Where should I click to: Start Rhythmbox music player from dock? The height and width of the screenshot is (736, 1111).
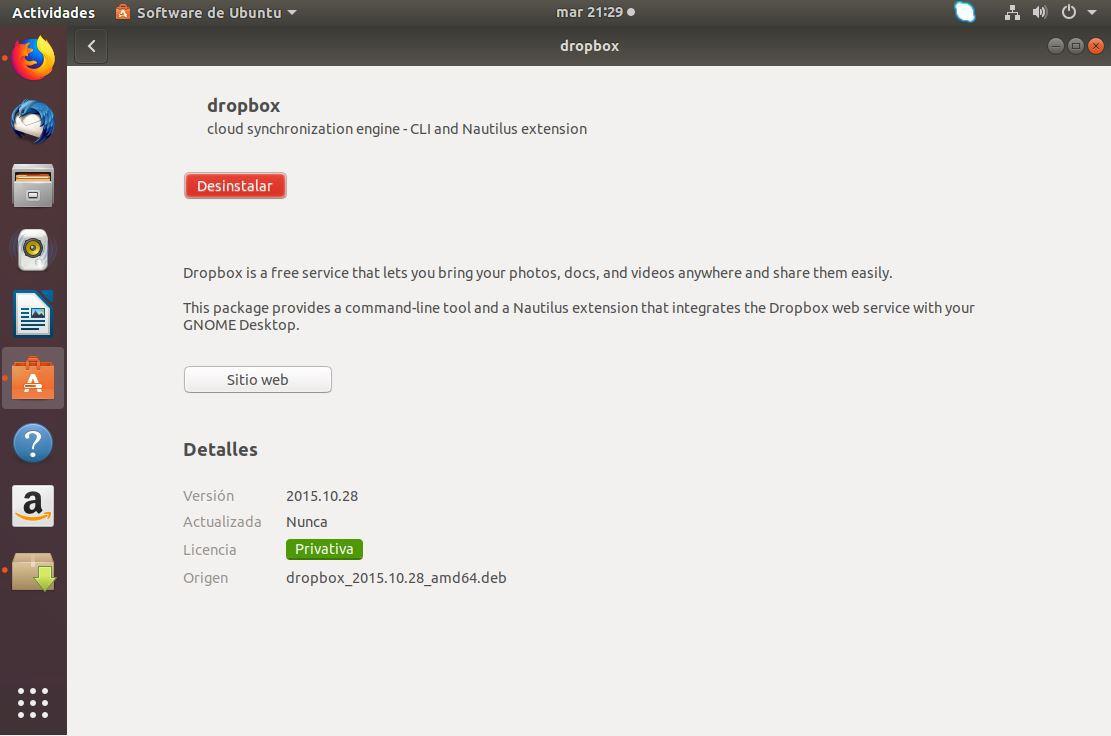[x=33, y=249]
